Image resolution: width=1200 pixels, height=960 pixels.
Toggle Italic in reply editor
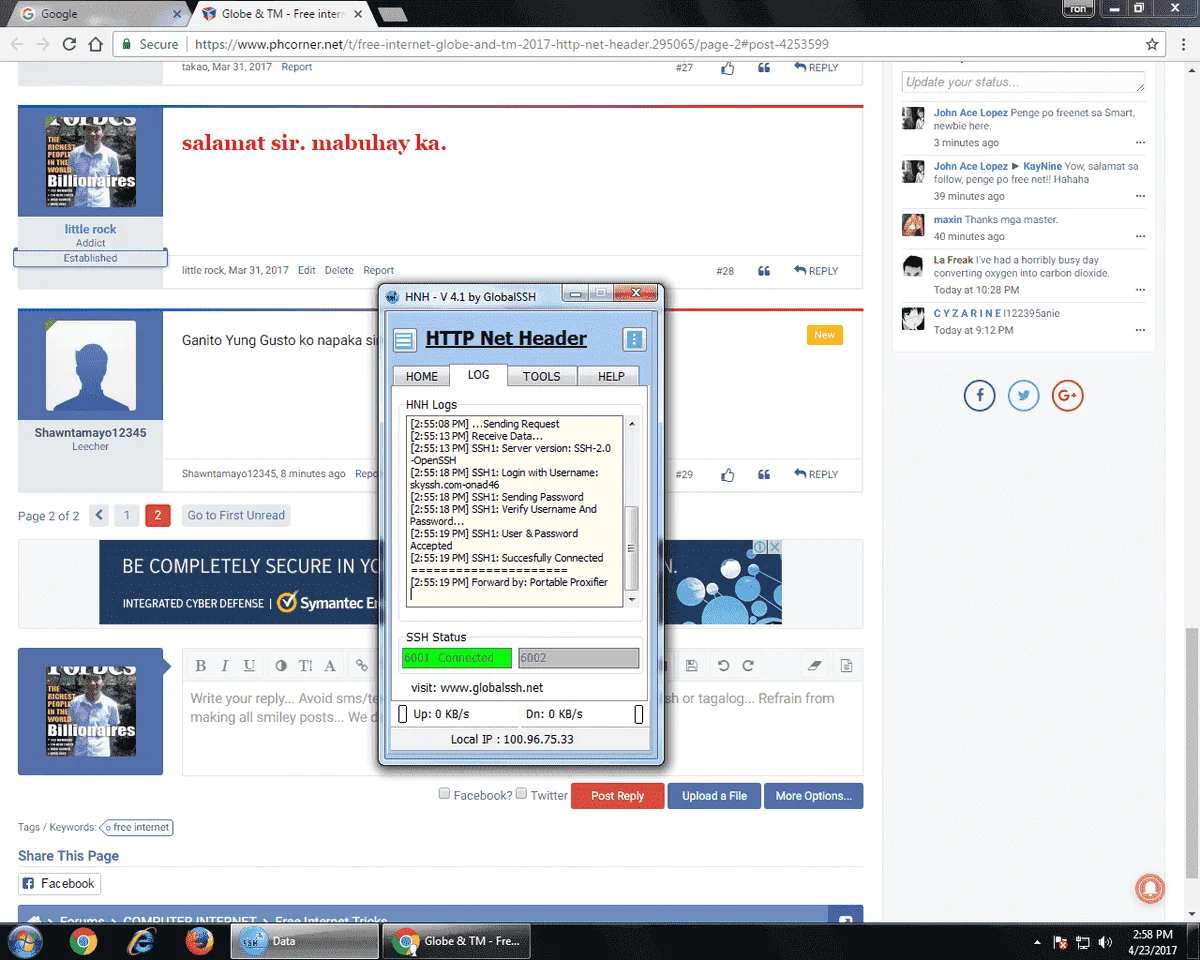click(225, 665)
